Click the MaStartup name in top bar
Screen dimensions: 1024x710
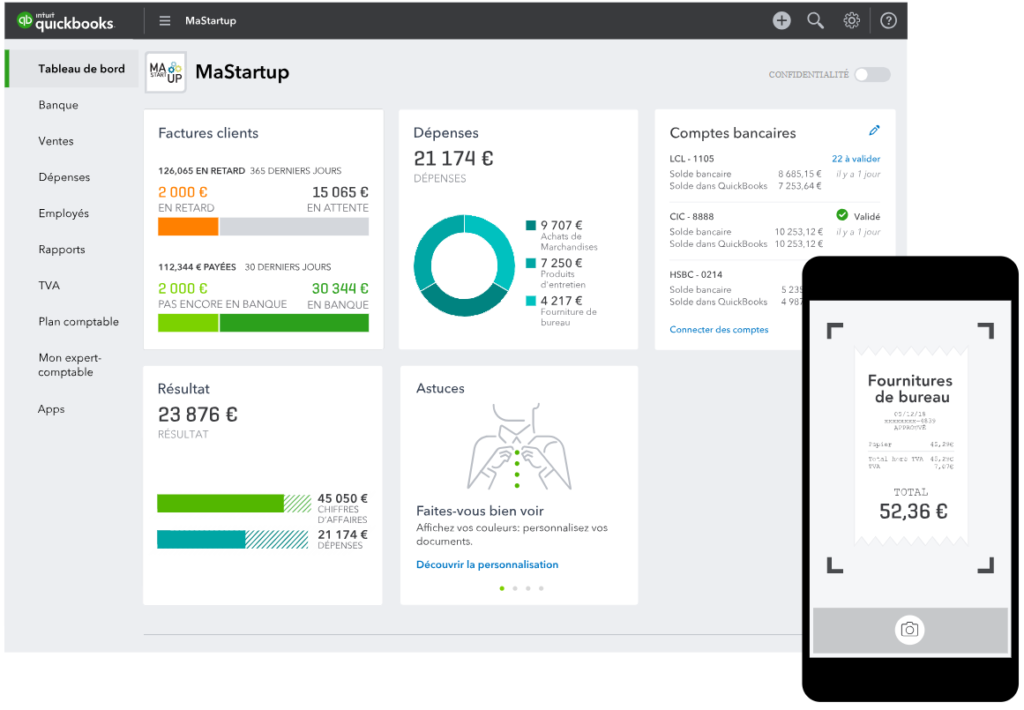pyautogui.click(x=210, y=21)
